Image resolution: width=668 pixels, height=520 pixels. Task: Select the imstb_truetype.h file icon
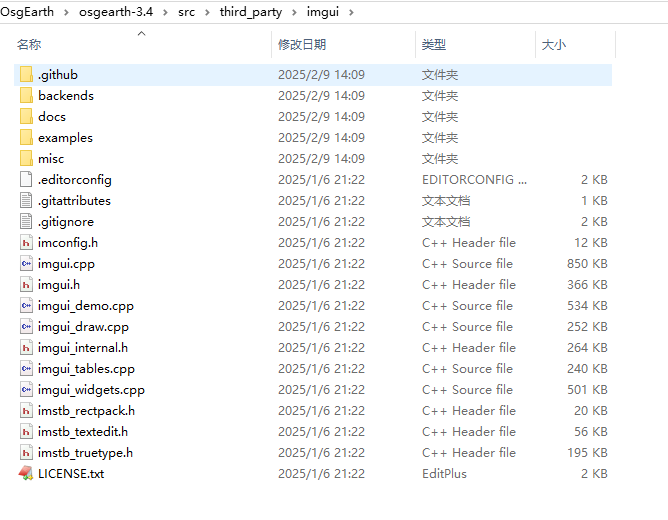(x=26, y=453)
